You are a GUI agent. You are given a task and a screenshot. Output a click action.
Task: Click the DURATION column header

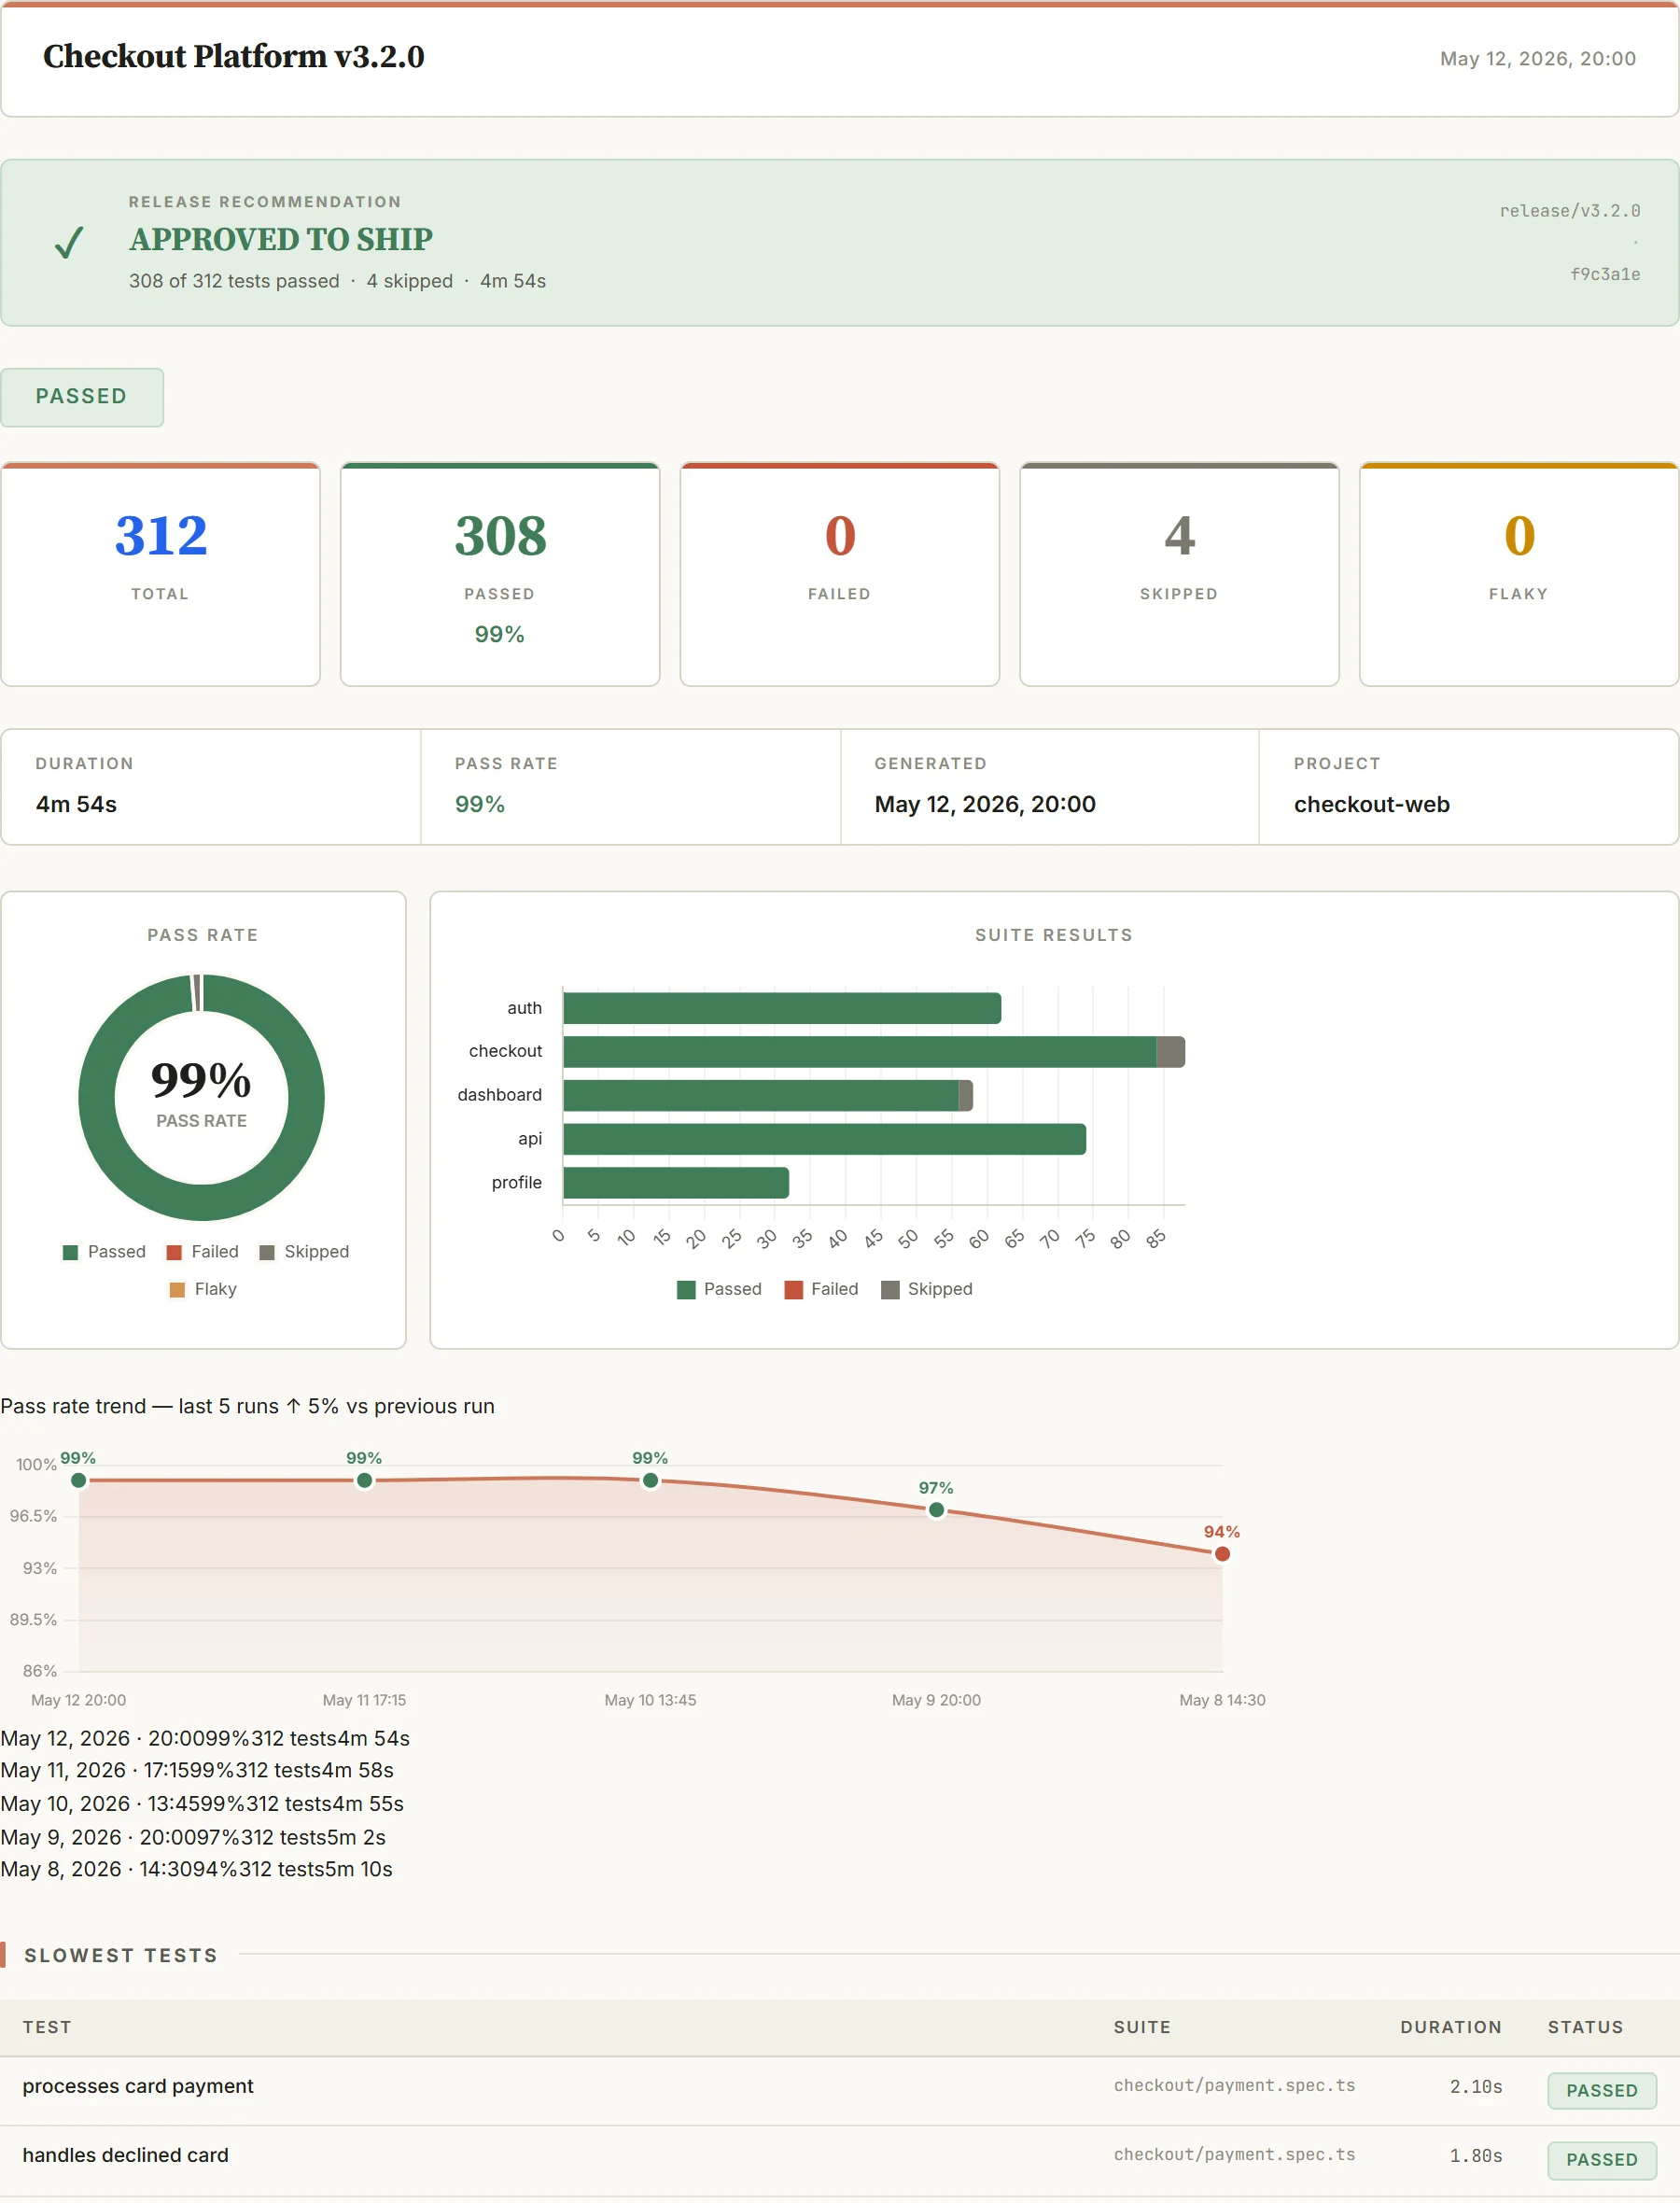tap(1451, 2027)
